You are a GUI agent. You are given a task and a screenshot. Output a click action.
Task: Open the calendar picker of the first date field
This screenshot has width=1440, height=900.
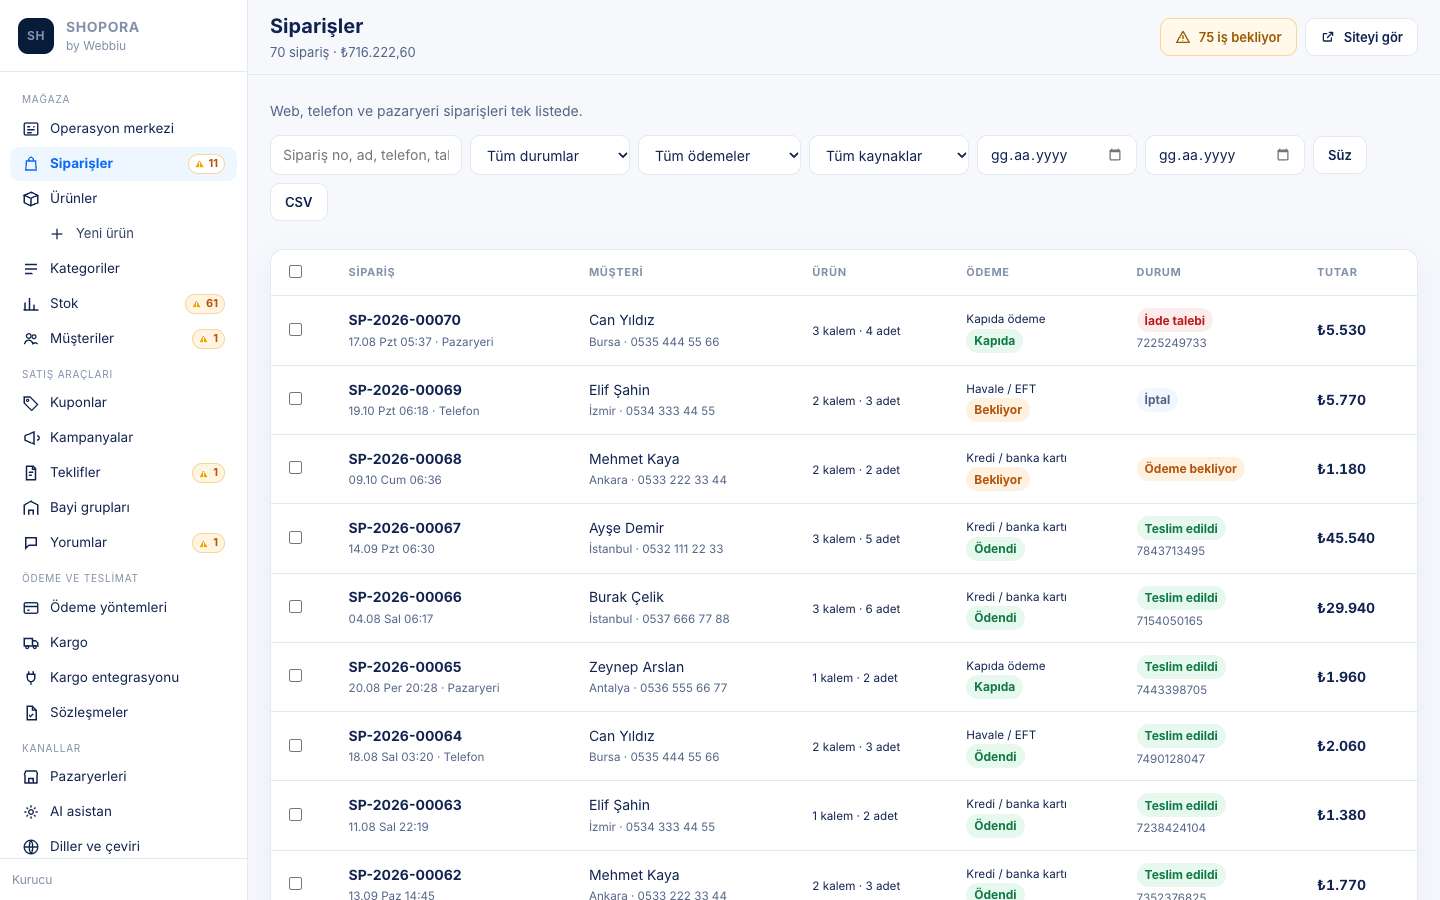pyautogui.click(x=1115, y=155)
